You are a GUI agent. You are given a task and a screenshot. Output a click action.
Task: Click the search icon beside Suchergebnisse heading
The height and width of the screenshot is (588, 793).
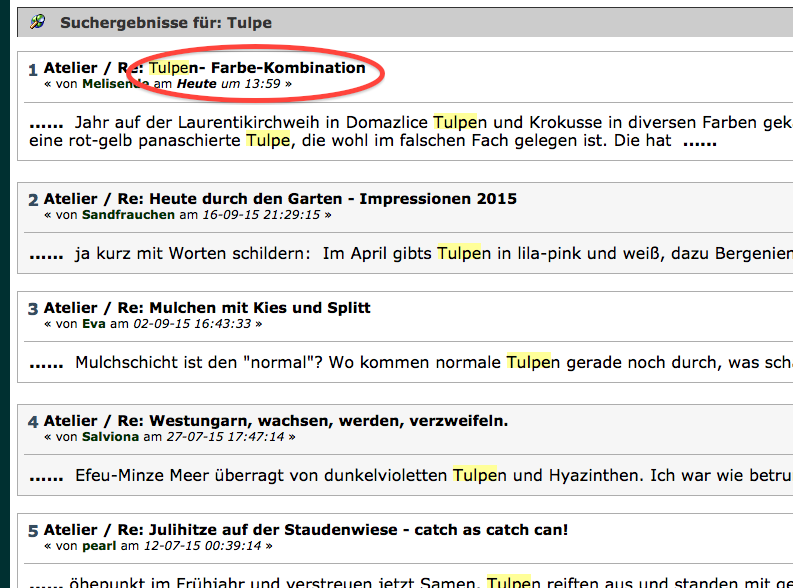point(37,22)
